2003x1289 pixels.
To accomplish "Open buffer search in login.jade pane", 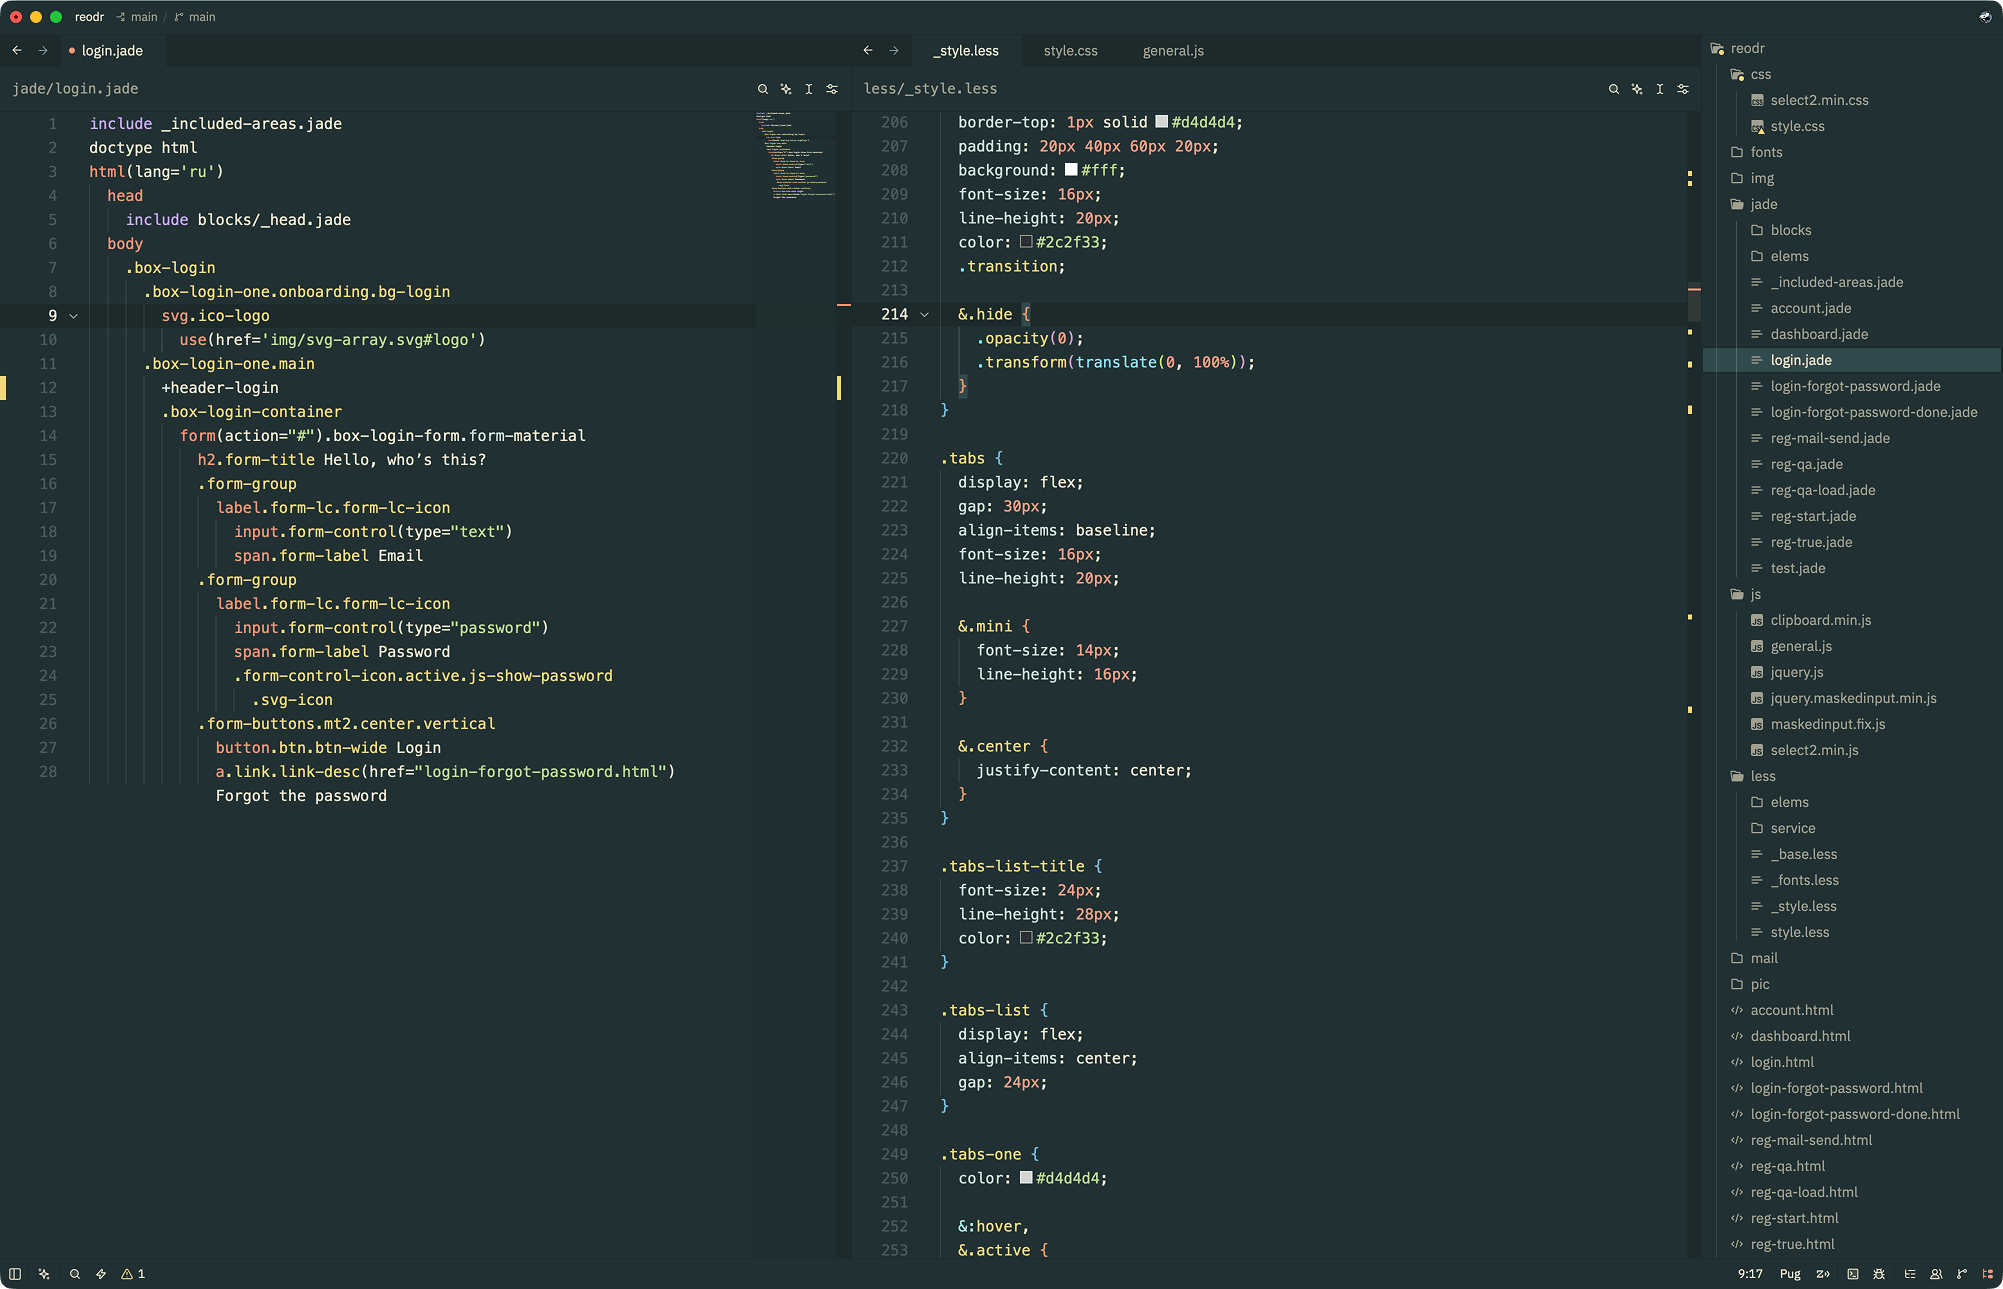I will (x=763, y=89).
